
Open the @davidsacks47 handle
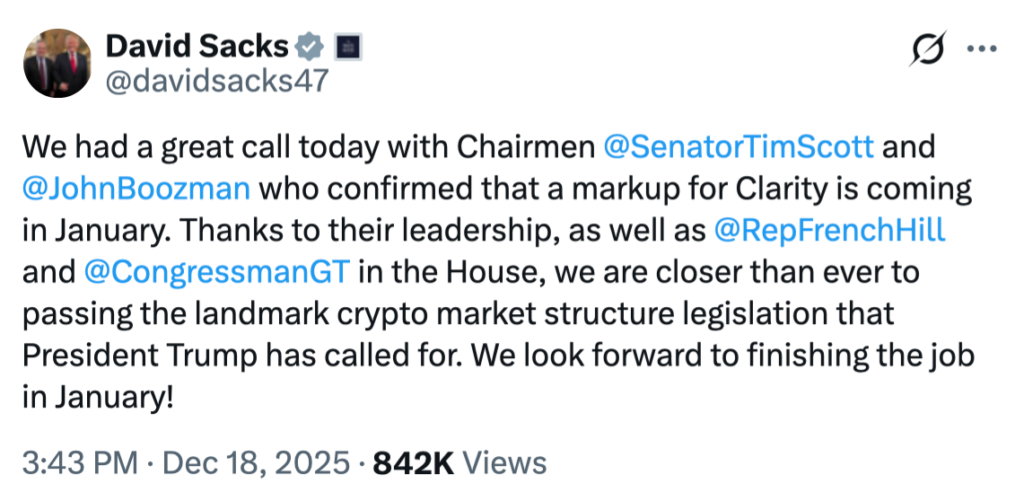(x=216, y=80)
